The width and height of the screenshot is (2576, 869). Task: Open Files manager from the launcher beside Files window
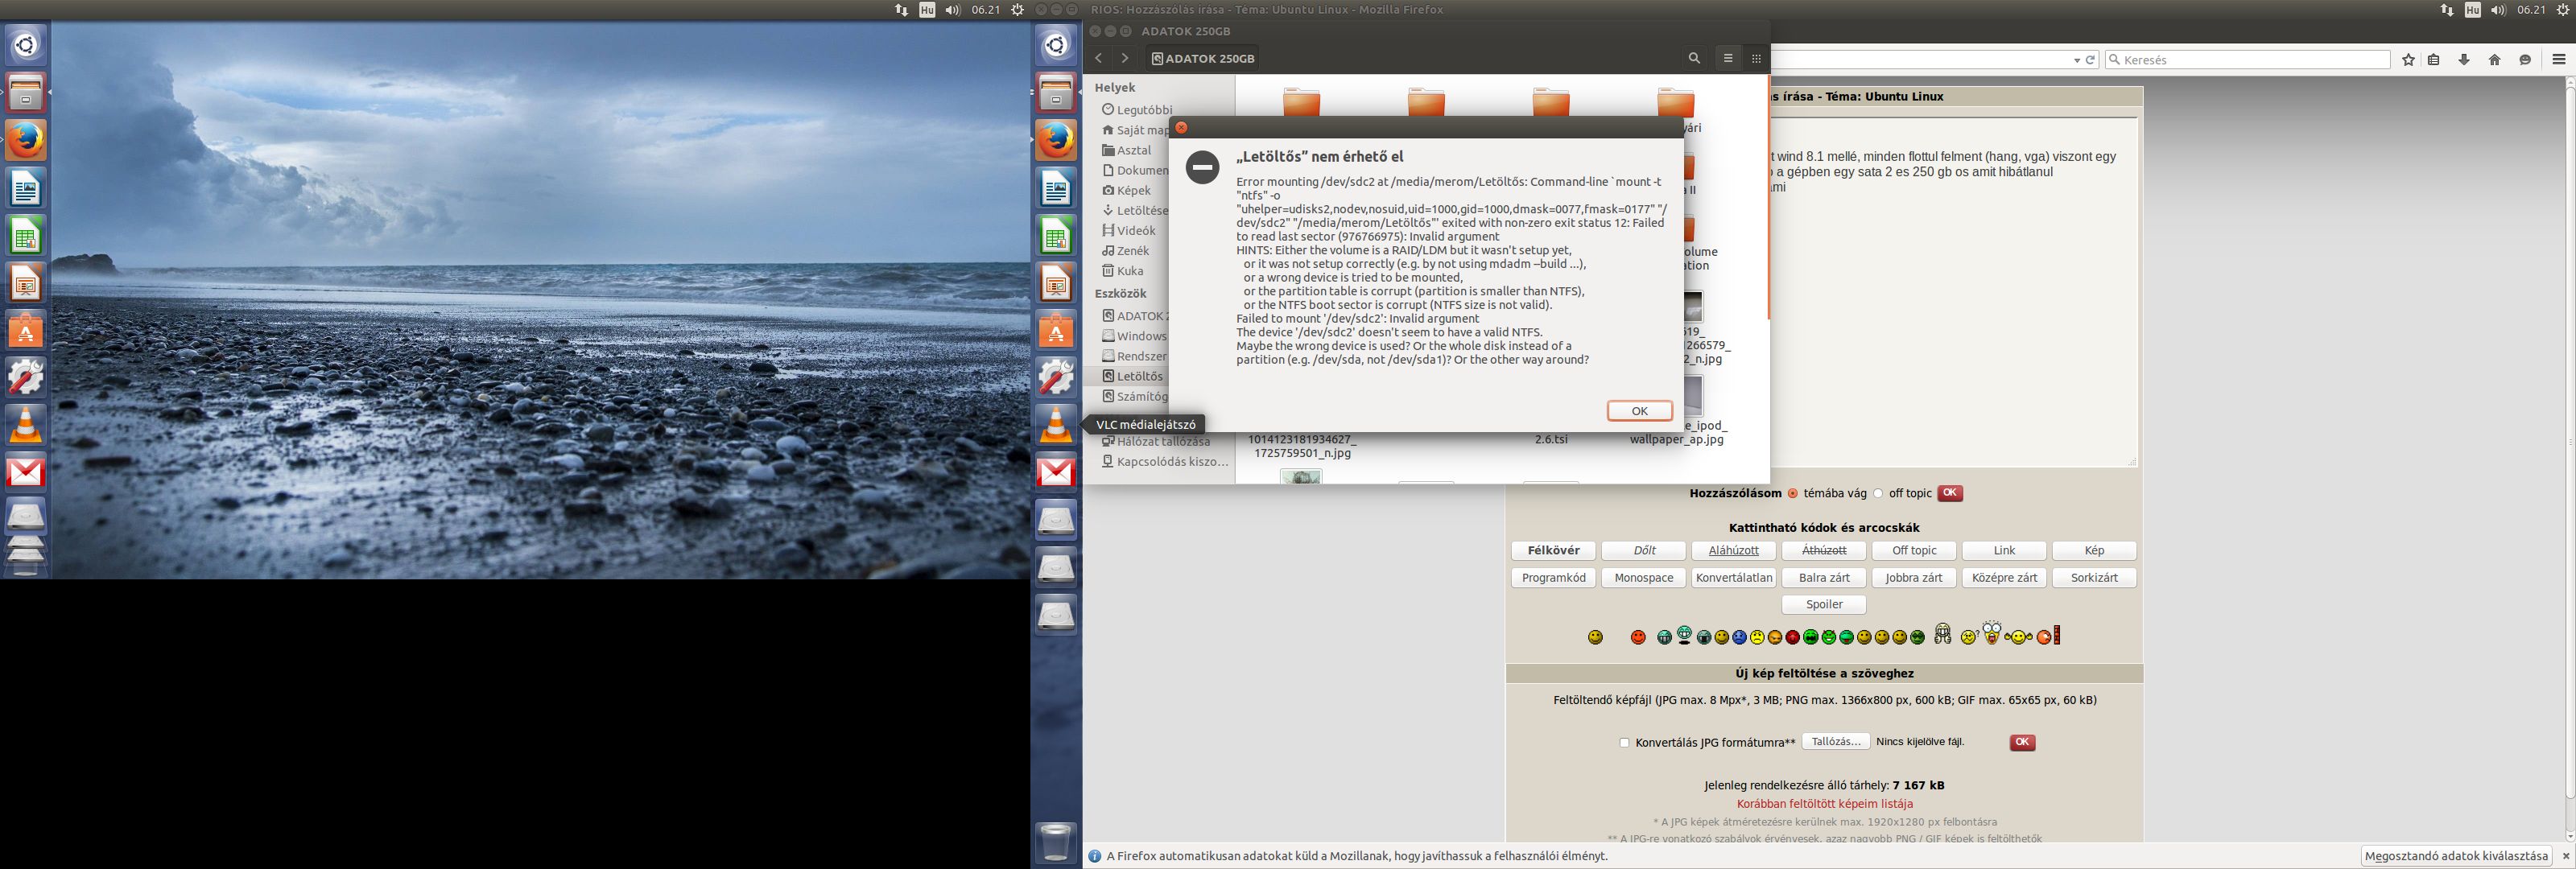pos(1056,92)
